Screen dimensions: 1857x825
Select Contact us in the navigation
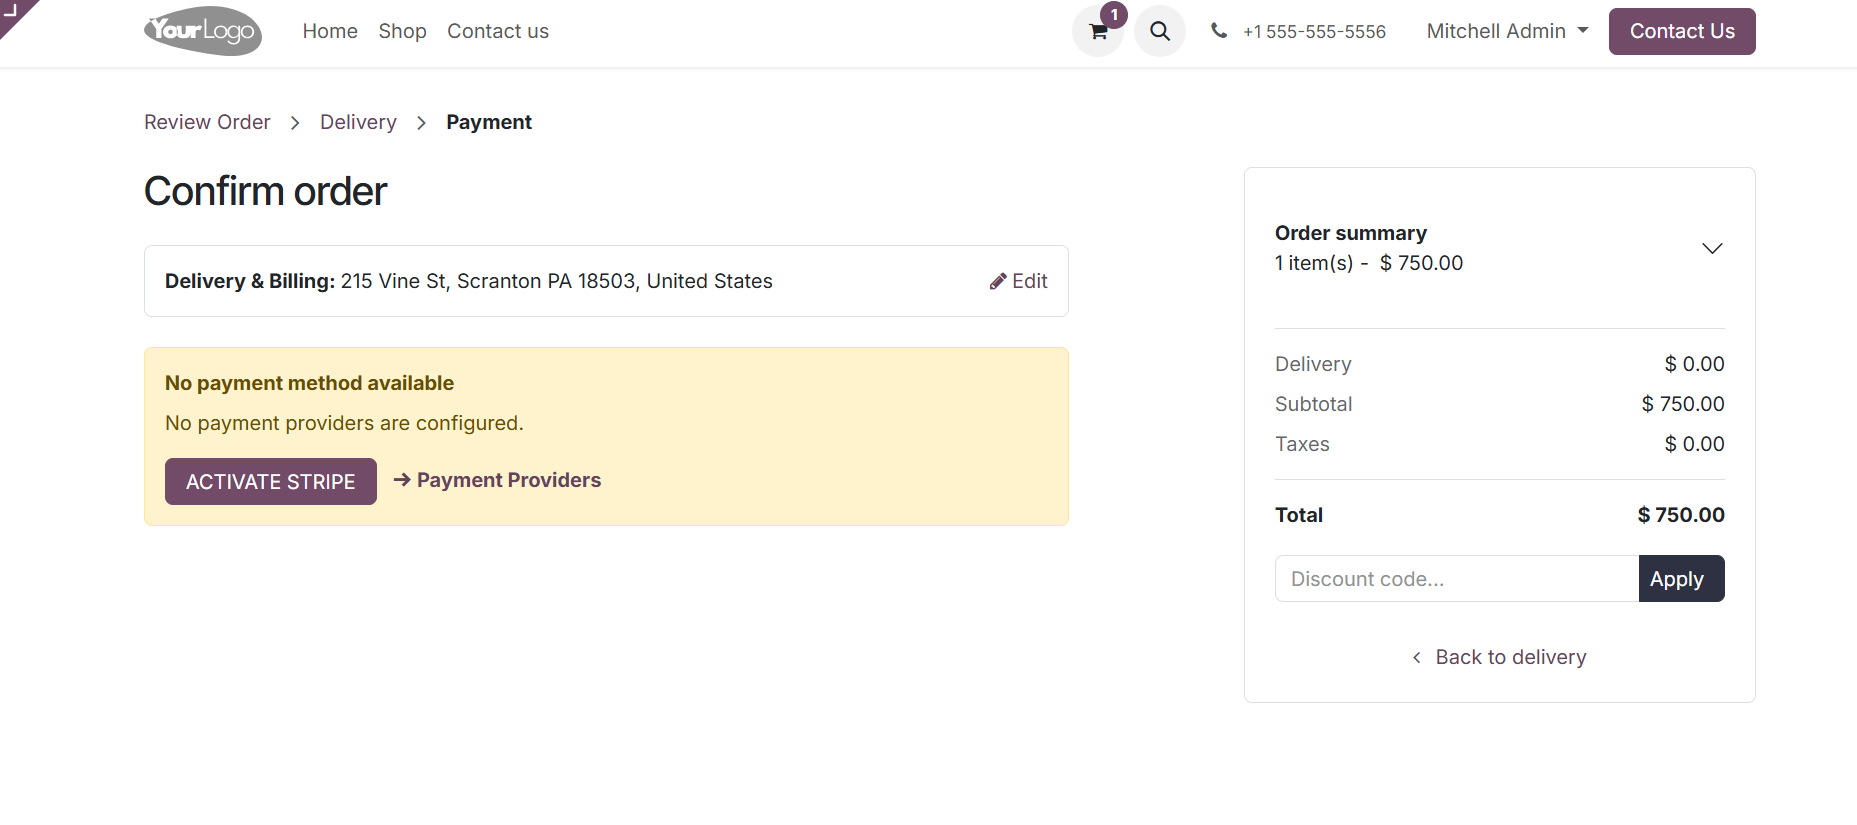point(497,31)
